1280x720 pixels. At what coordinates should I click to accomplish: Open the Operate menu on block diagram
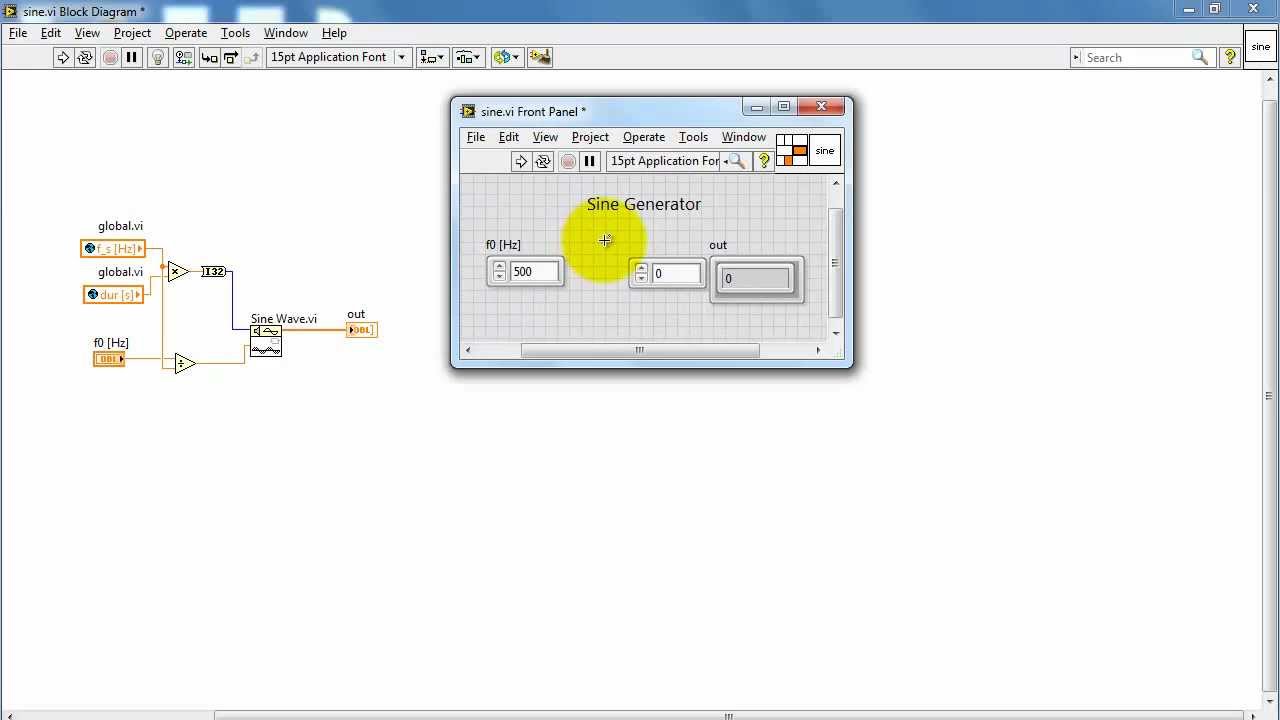[185, 33]
